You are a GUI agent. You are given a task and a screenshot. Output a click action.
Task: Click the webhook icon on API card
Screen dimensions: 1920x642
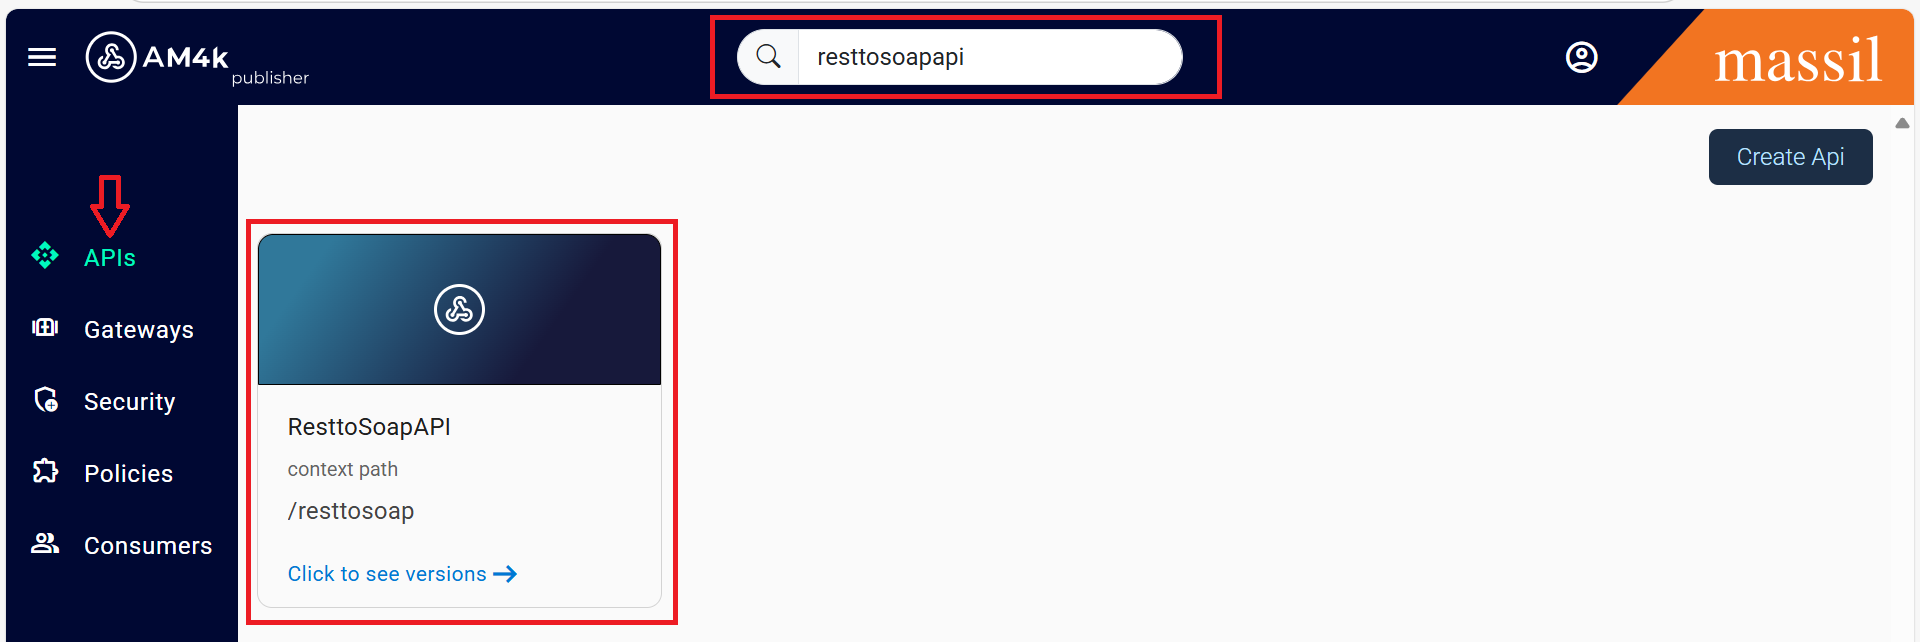pyautogui.click(x=459, y=309)
